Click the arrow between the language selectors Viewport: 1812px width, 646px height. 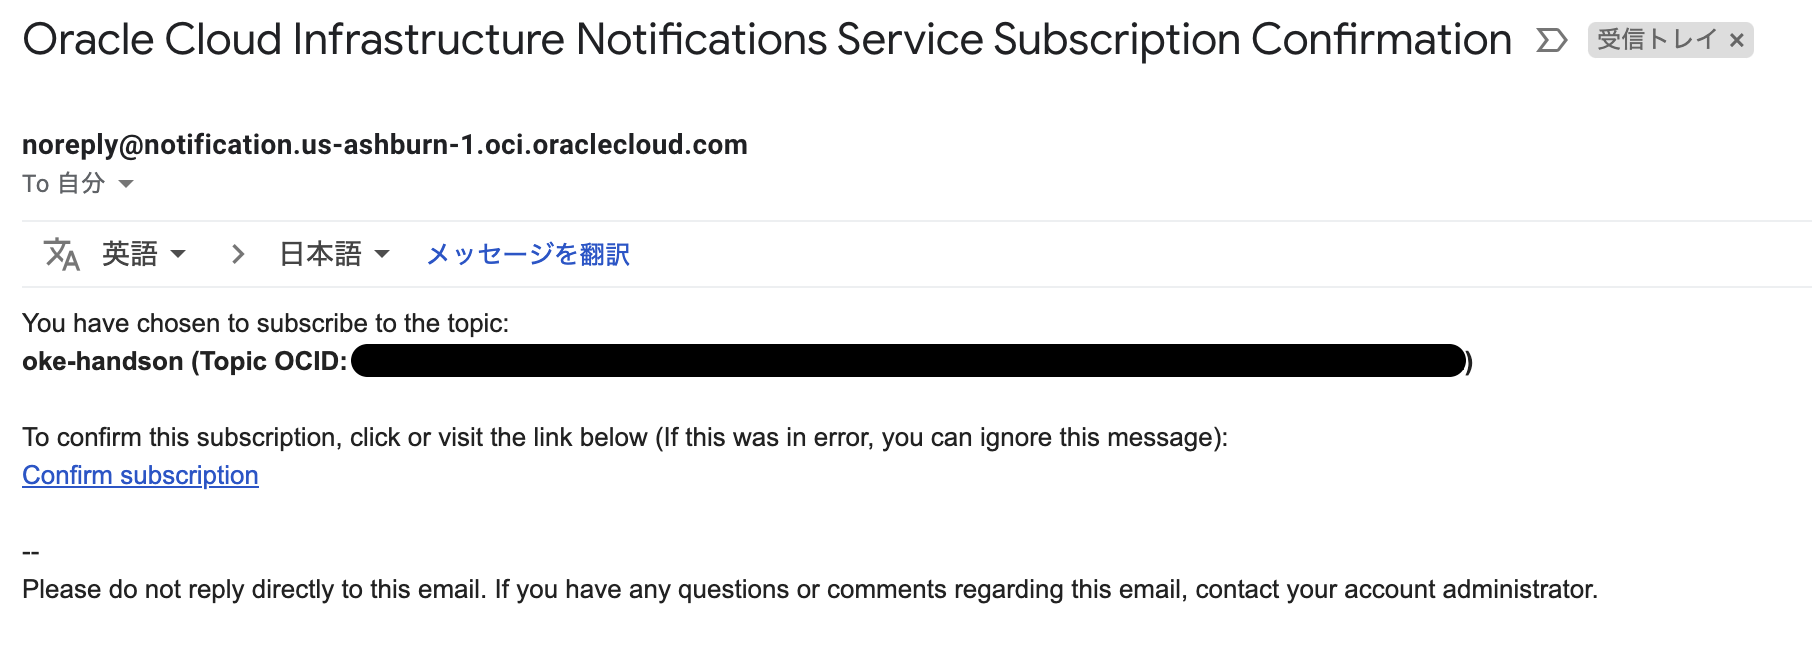coord(238,254)
